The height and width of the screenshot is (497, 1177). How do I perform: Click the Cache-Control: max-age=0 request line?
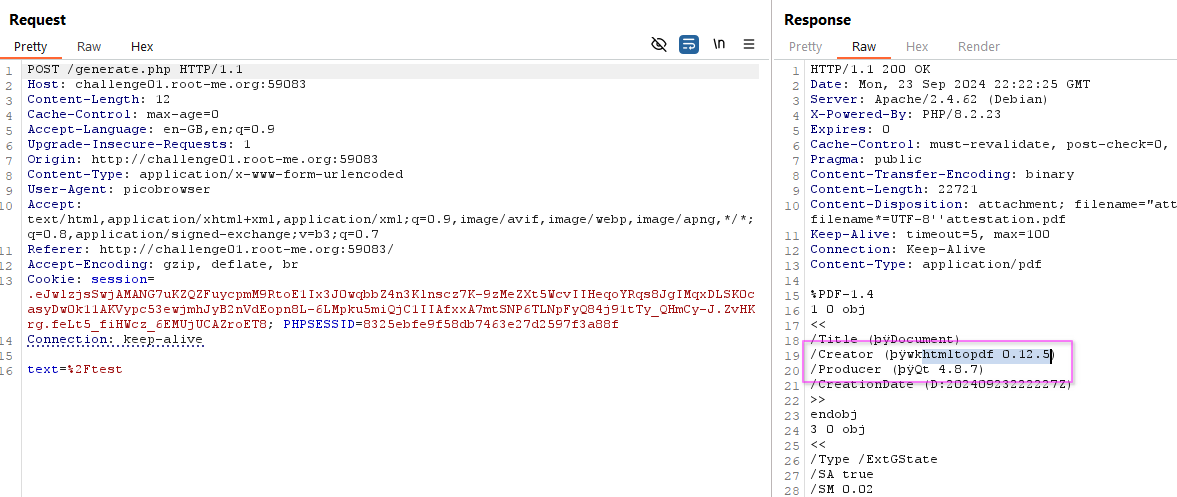pyautogui.click(x=123, y=114)
